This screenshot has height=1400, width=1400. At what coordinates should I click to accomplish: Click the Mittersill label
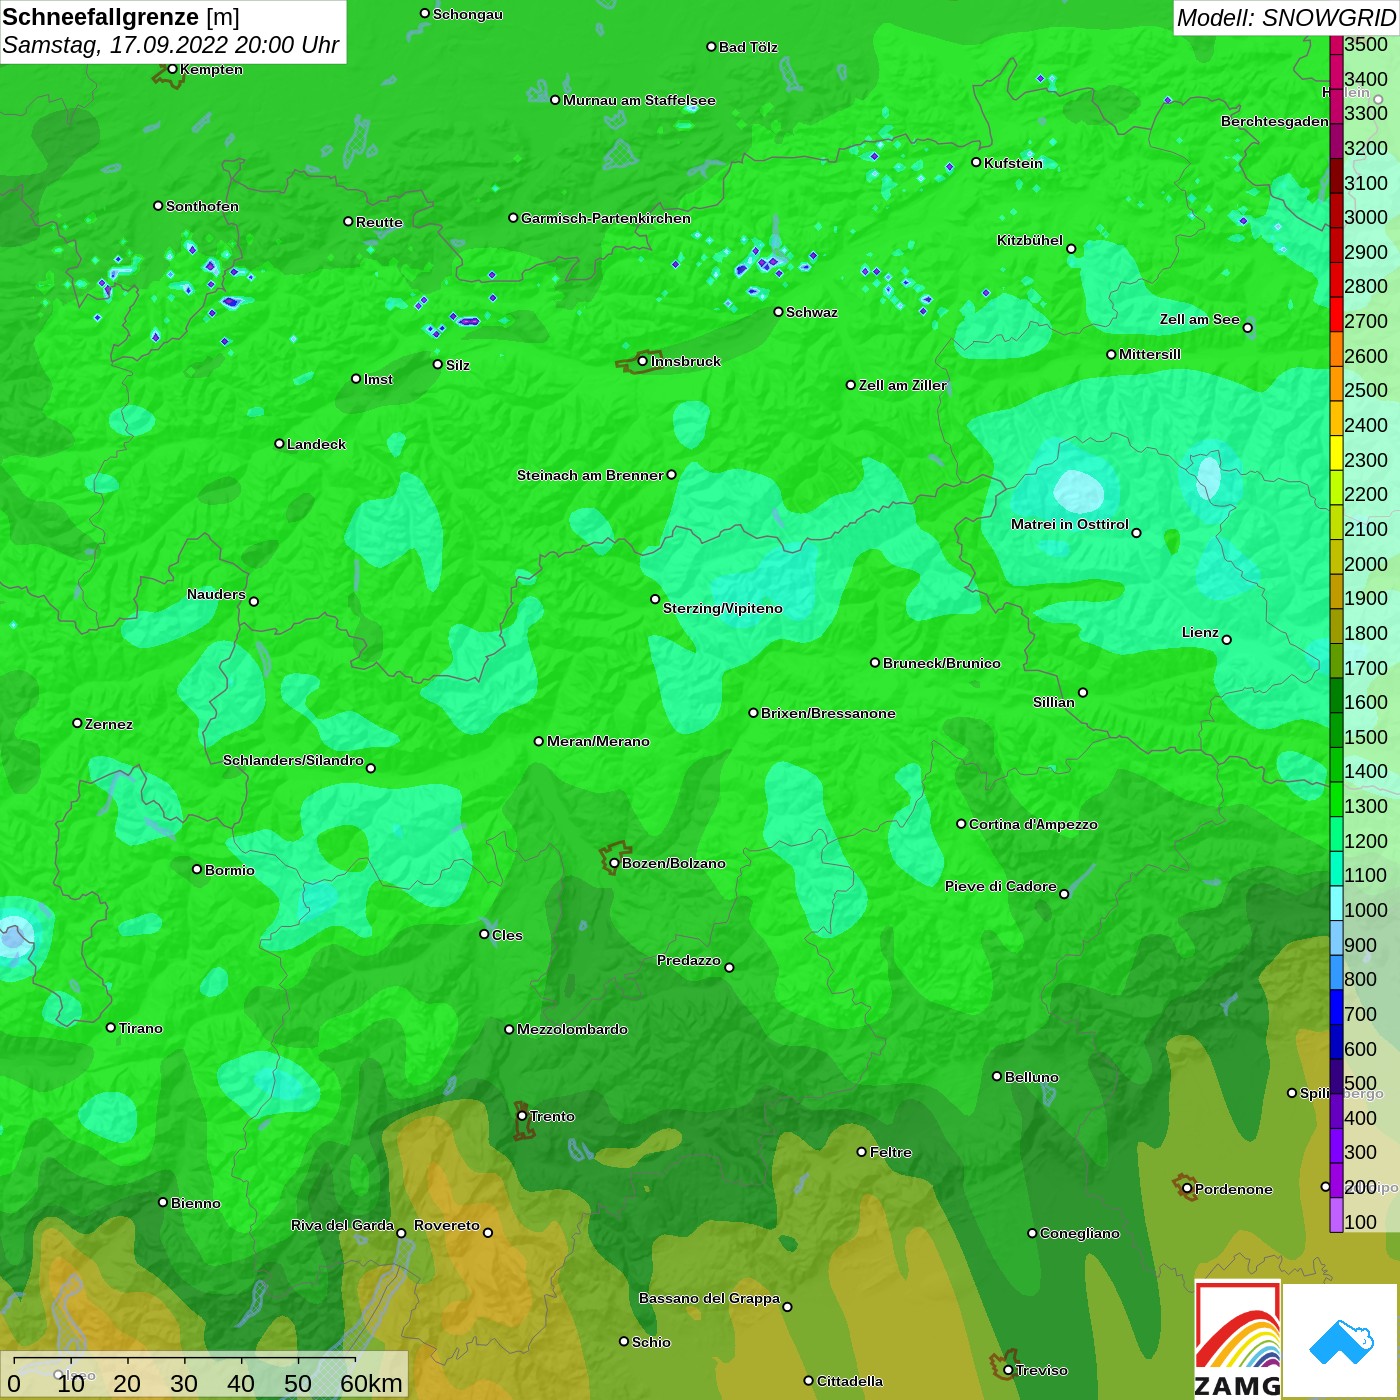coord(1149,354)
